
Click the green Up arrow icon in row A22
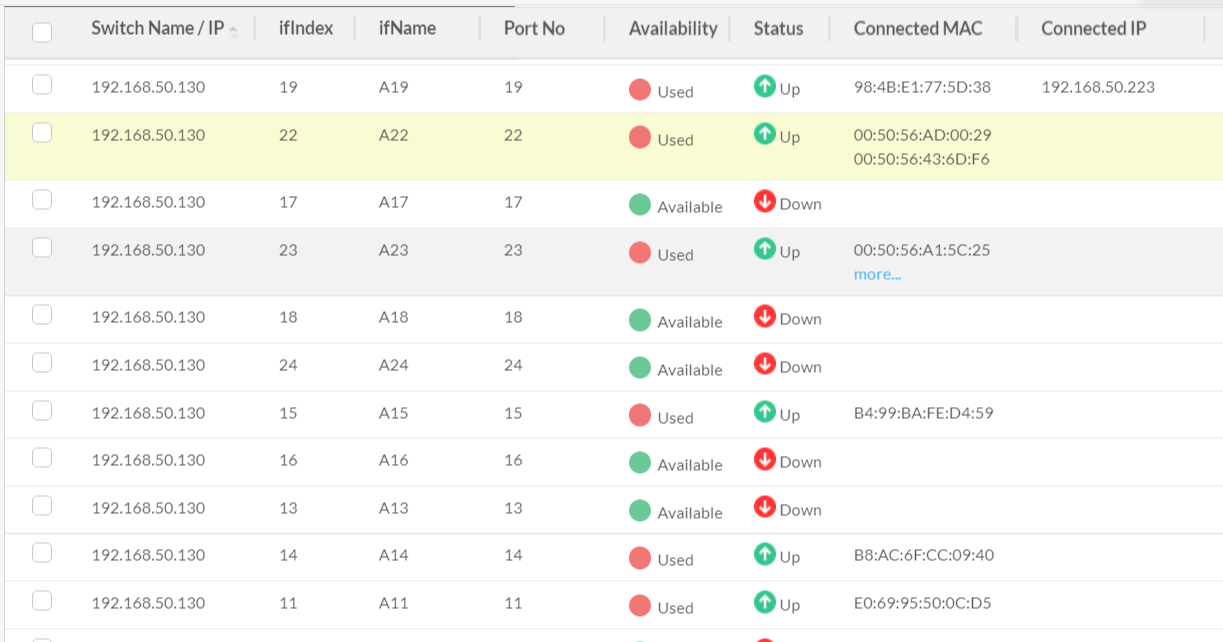764,135
